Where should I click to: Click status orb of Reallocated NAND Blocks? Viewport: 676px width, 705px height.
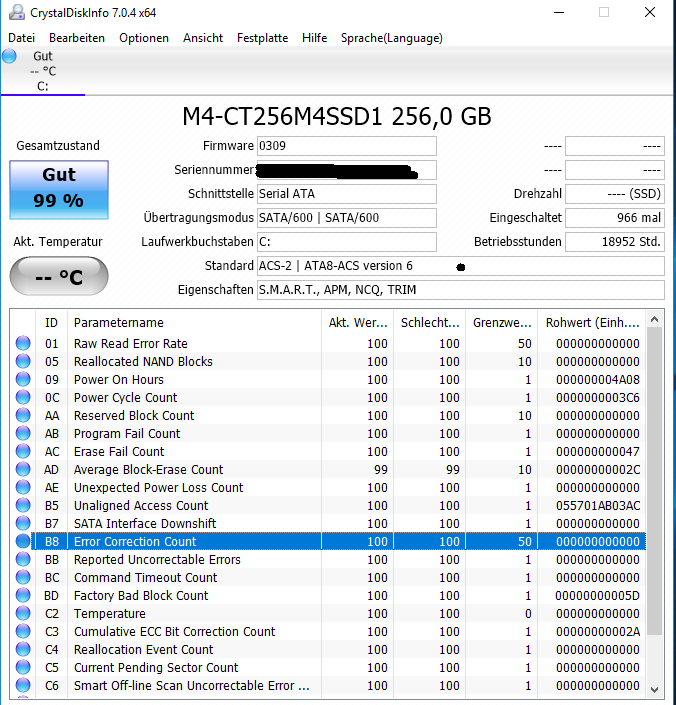click(23, 361)
